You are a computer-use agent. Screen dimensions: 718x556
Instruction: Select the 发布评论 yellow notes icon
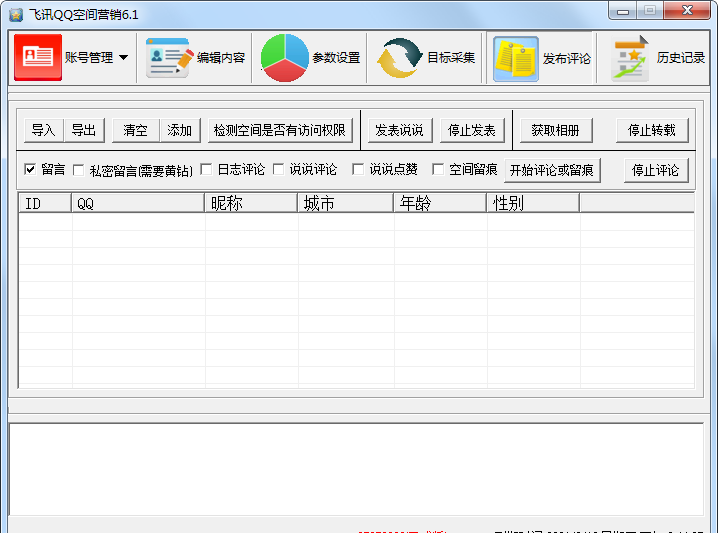(516, 59)
